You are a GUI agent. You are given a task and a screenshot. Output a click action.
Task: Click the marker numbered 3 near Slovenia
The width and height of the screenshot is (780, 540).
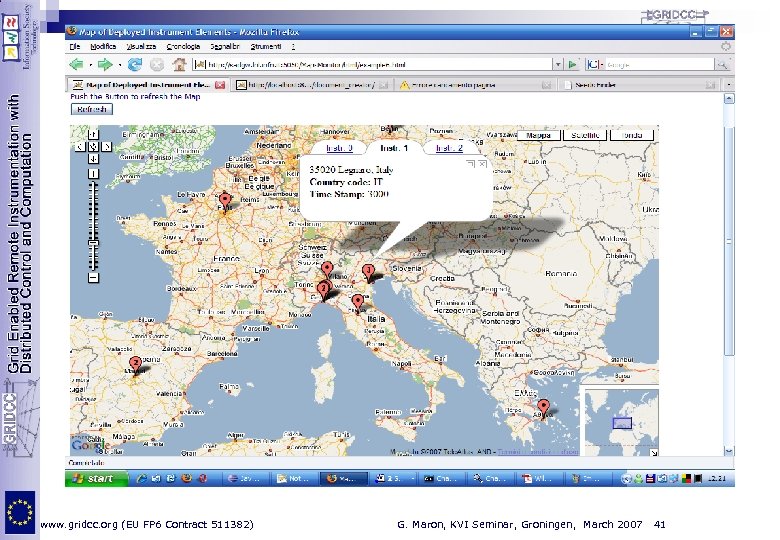click(368, 273)
